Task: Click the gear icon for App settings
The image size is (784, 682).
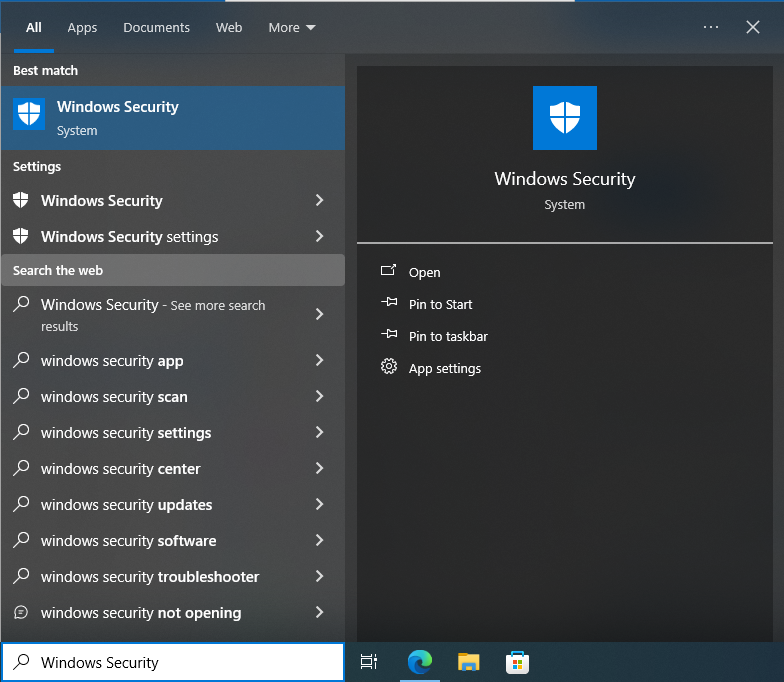Action: pos(388,366)
